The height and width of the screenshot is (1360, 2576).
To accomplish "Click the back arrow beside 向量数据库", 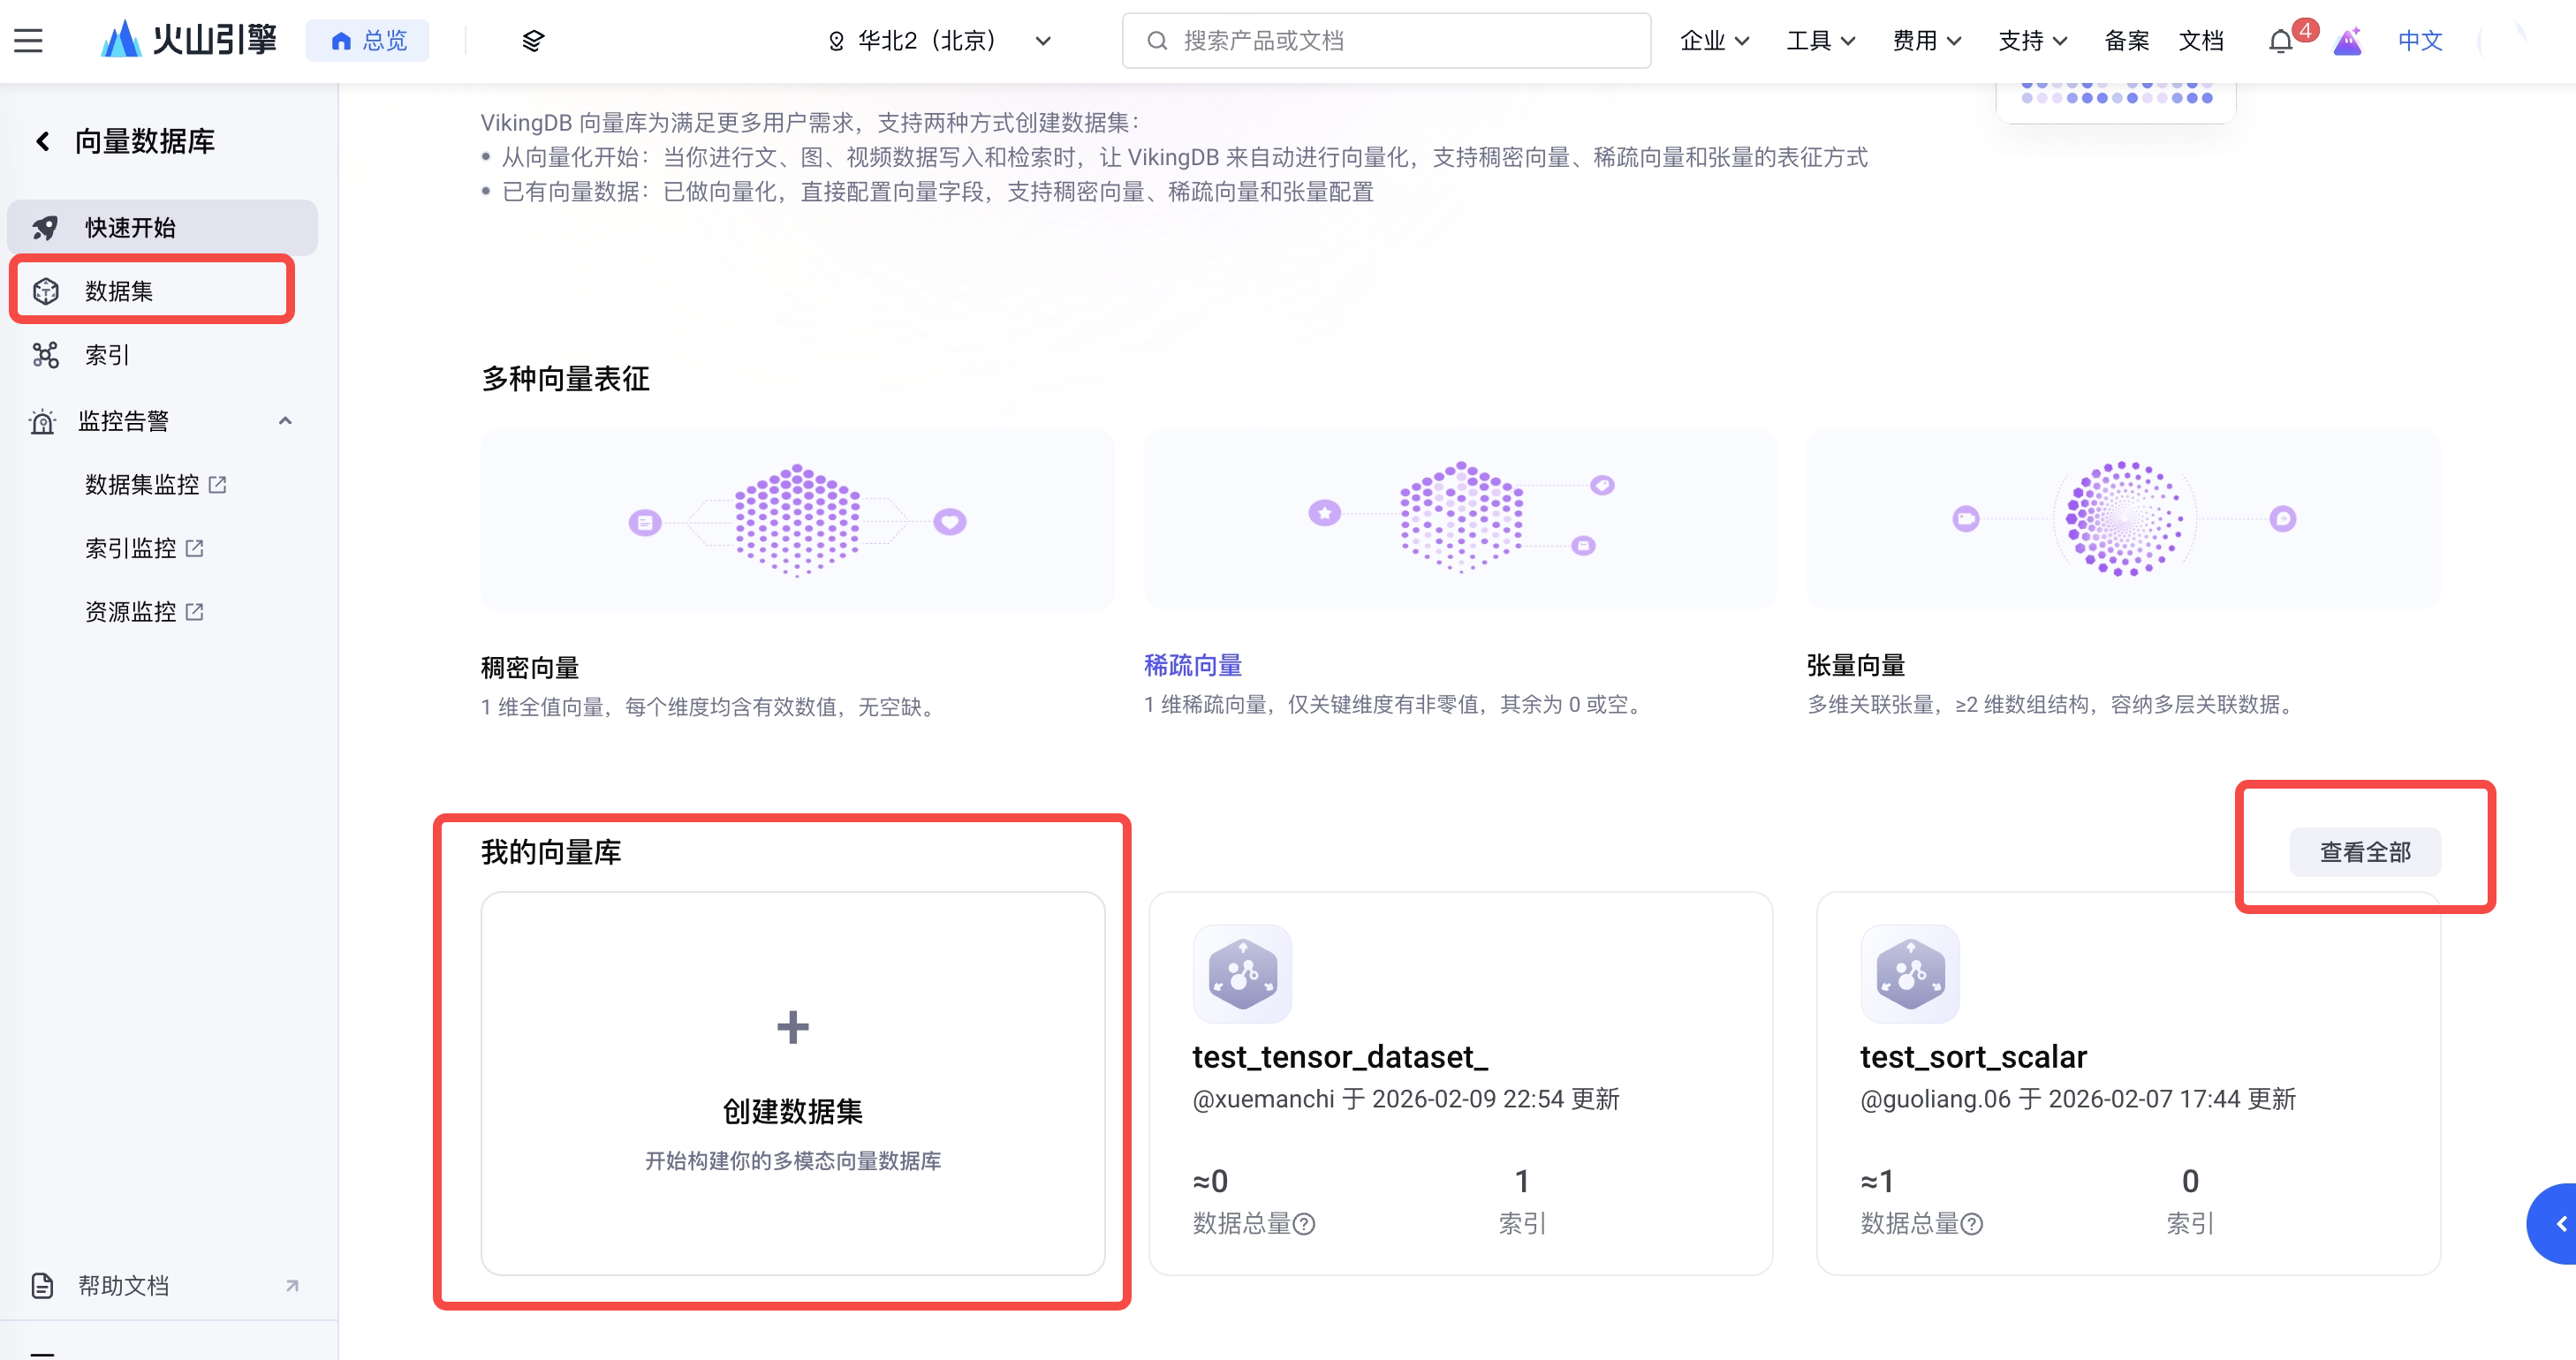I will (x=43, y=141).
